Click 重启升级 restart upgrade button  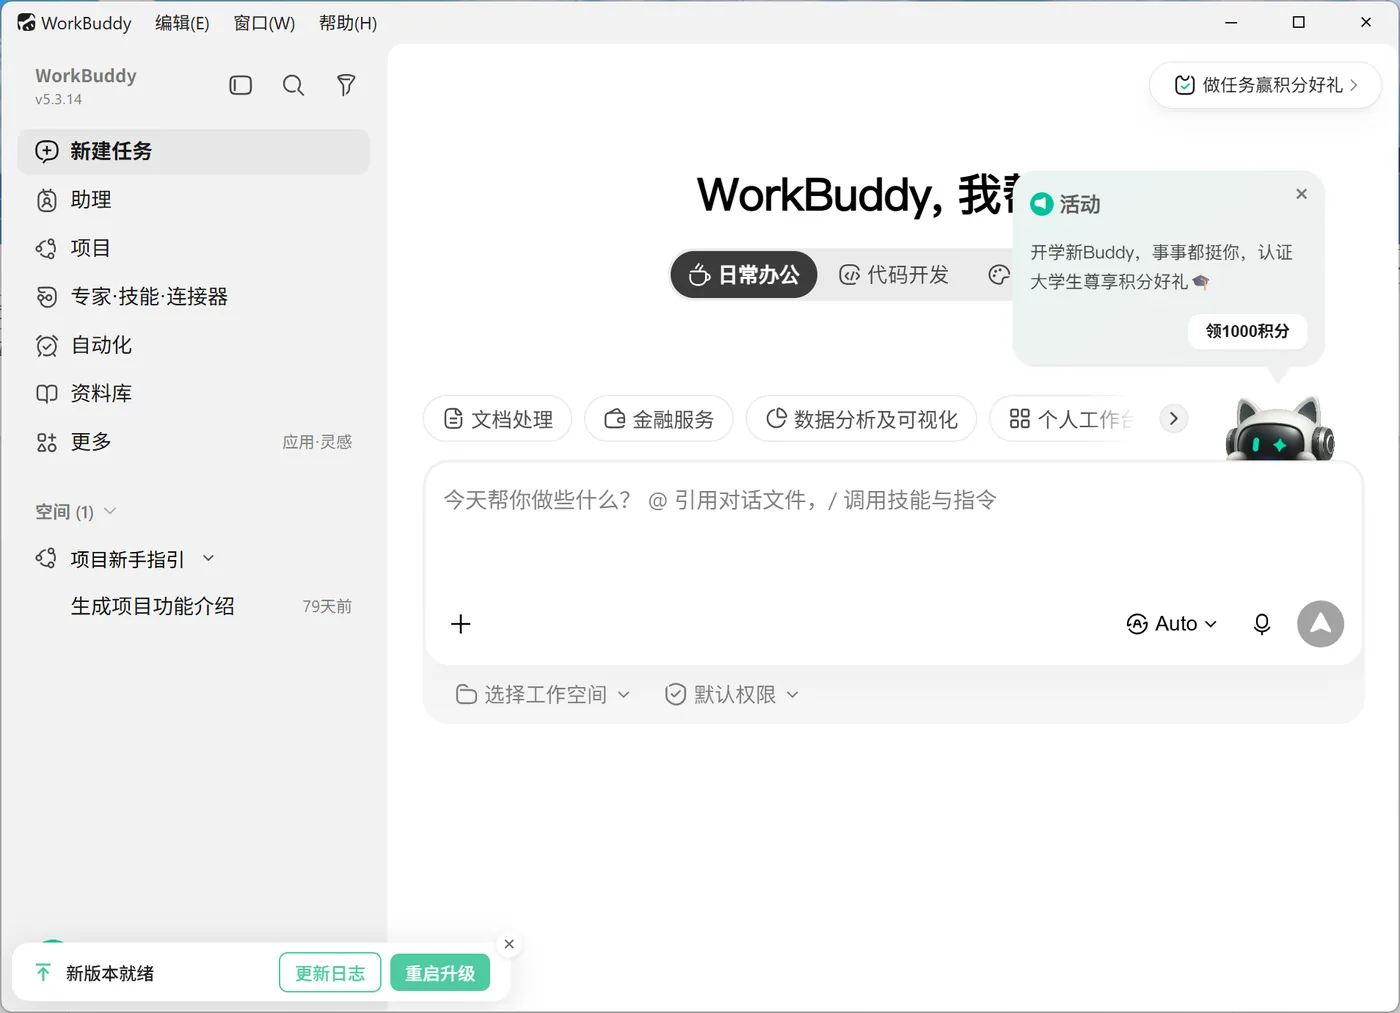440,973
